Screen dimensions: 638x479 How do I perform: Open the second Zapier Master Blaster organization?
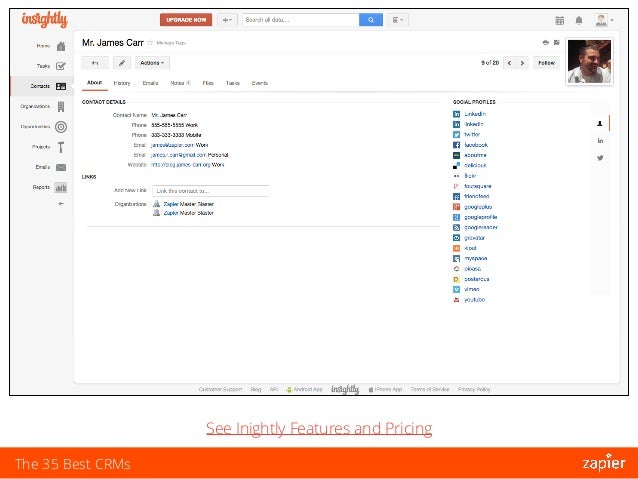(188, 213)
